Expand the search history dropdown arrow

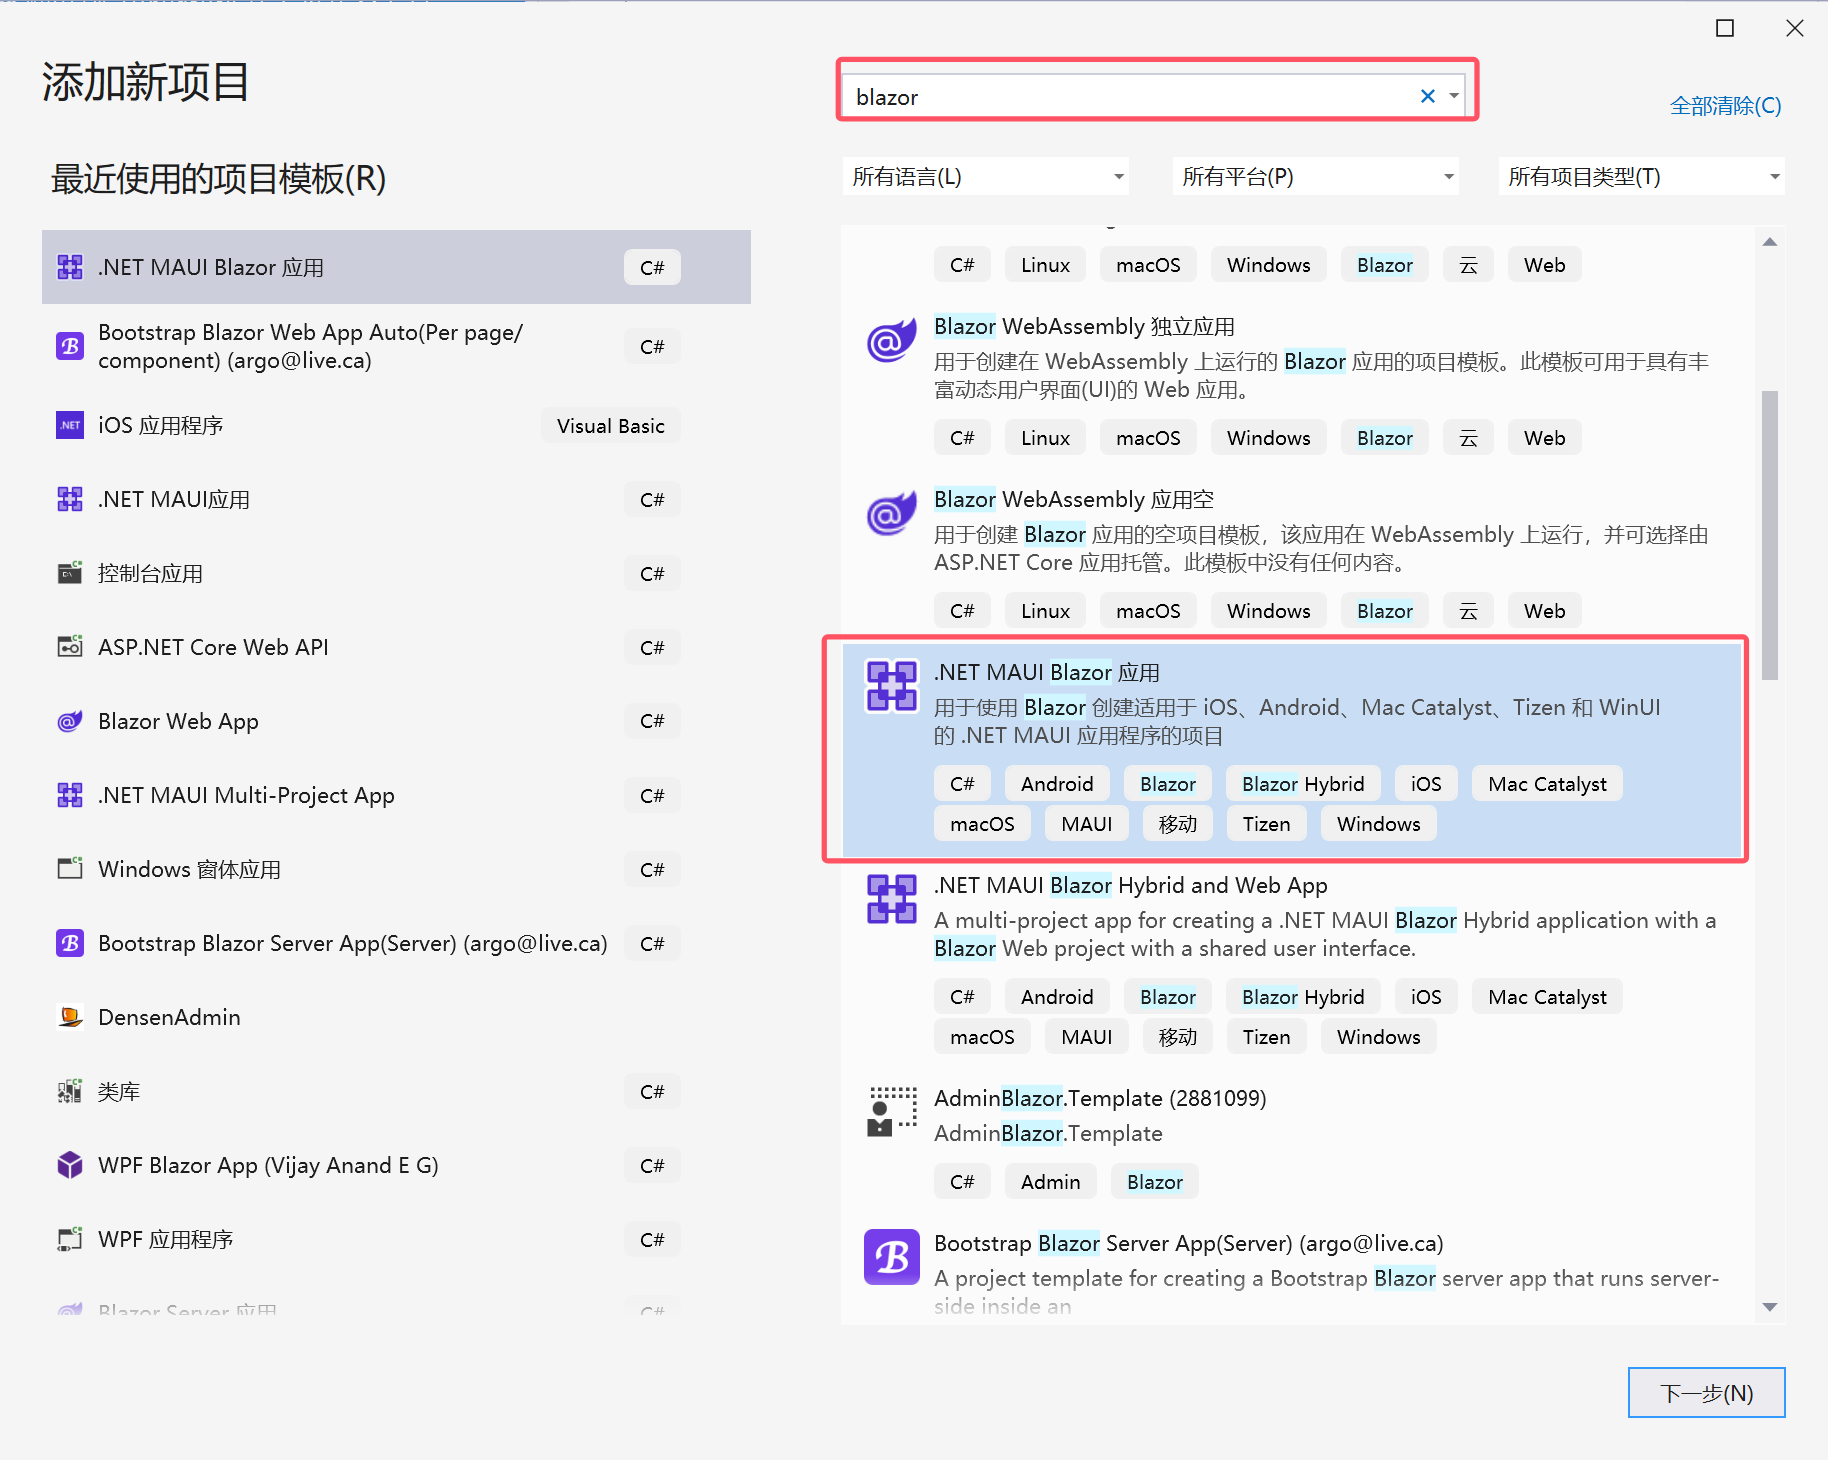coord(1454,96)
